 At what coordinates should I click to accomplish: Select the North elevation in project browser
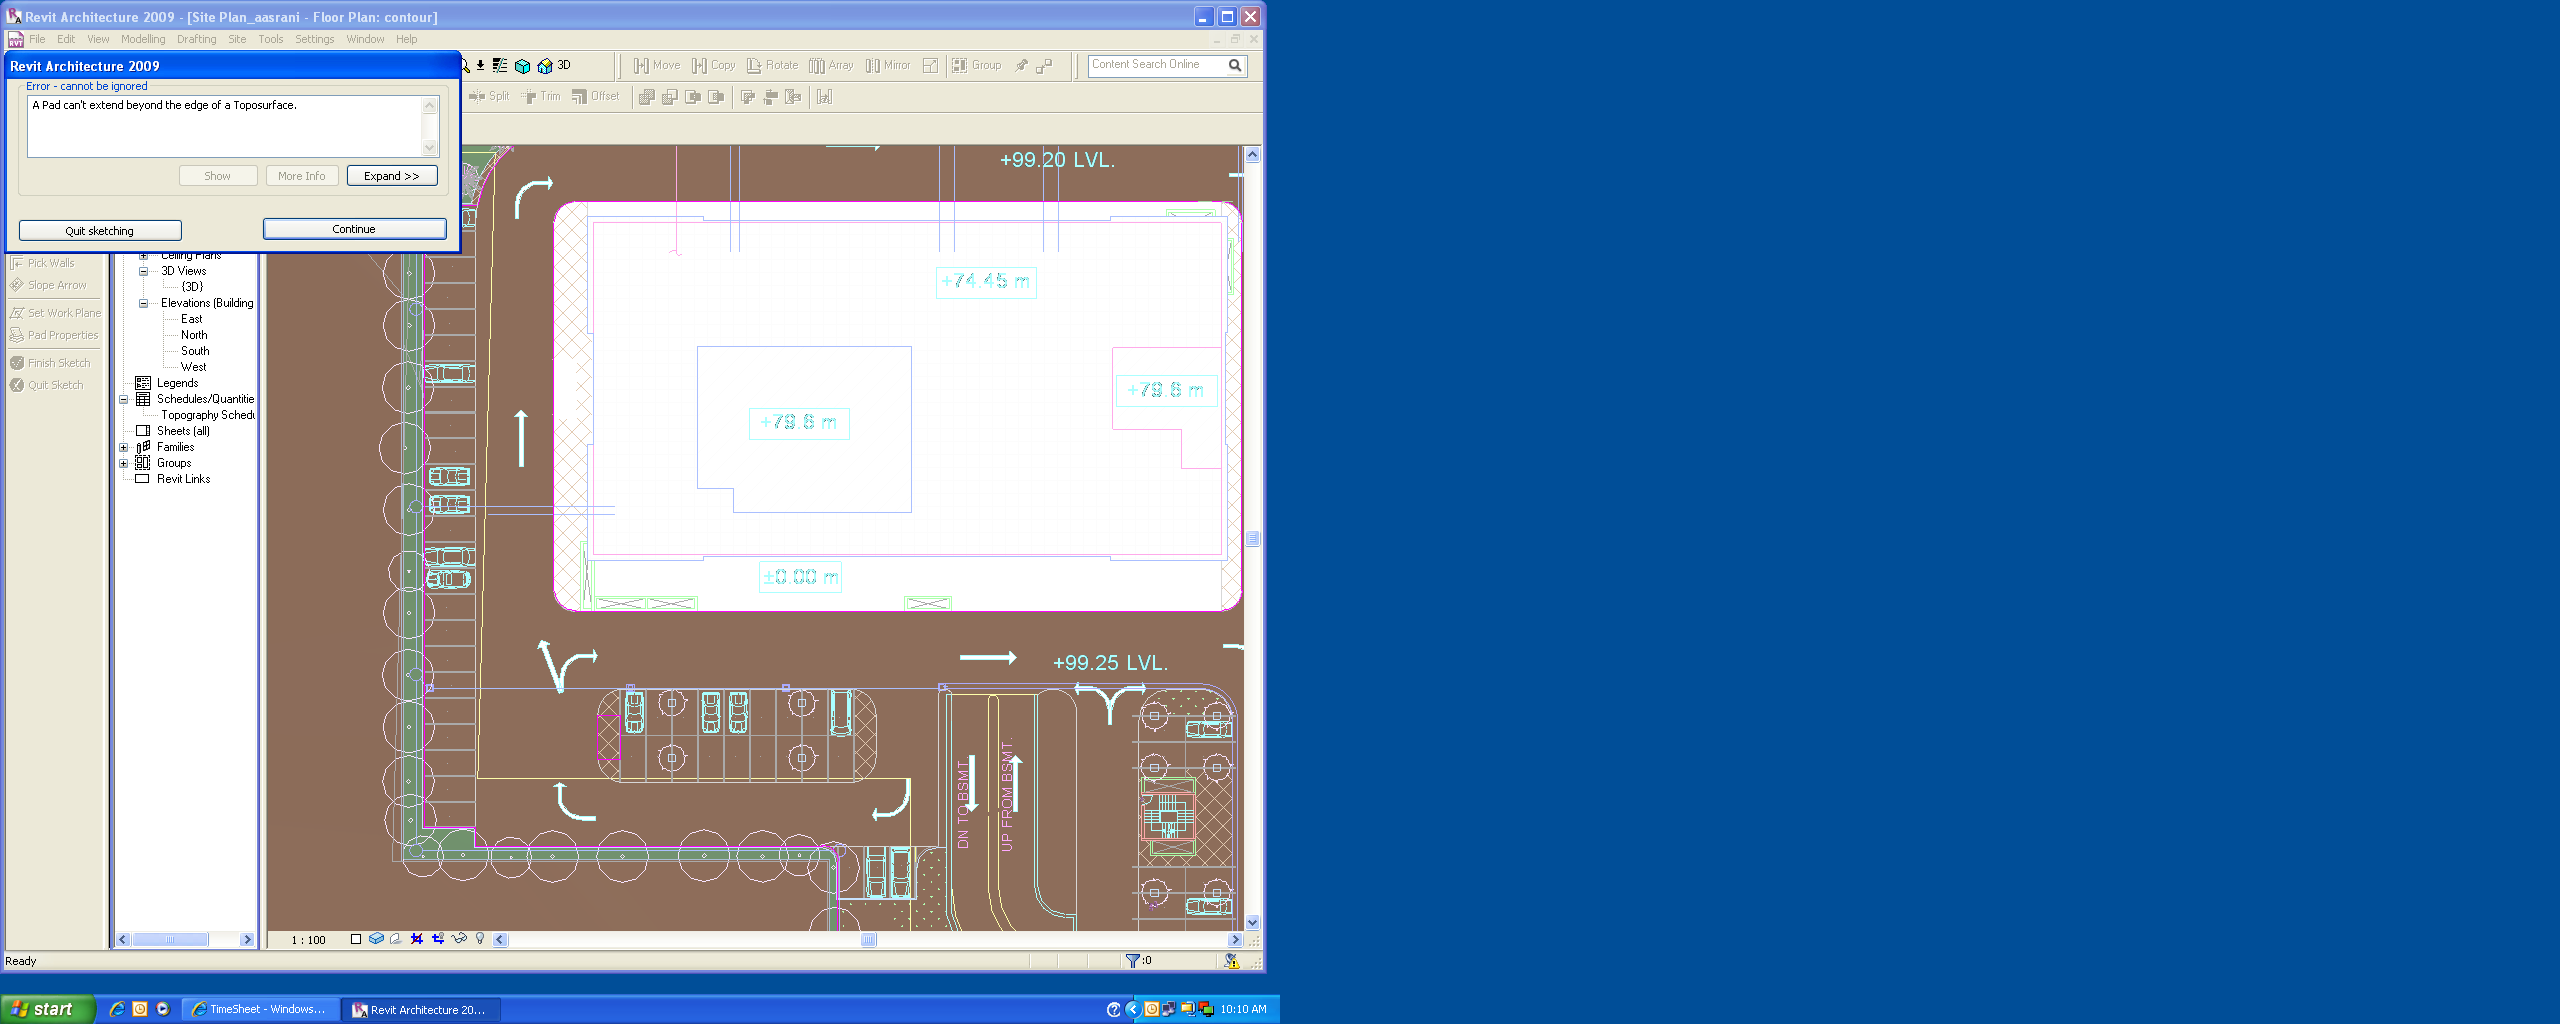(x=194, y=335)
